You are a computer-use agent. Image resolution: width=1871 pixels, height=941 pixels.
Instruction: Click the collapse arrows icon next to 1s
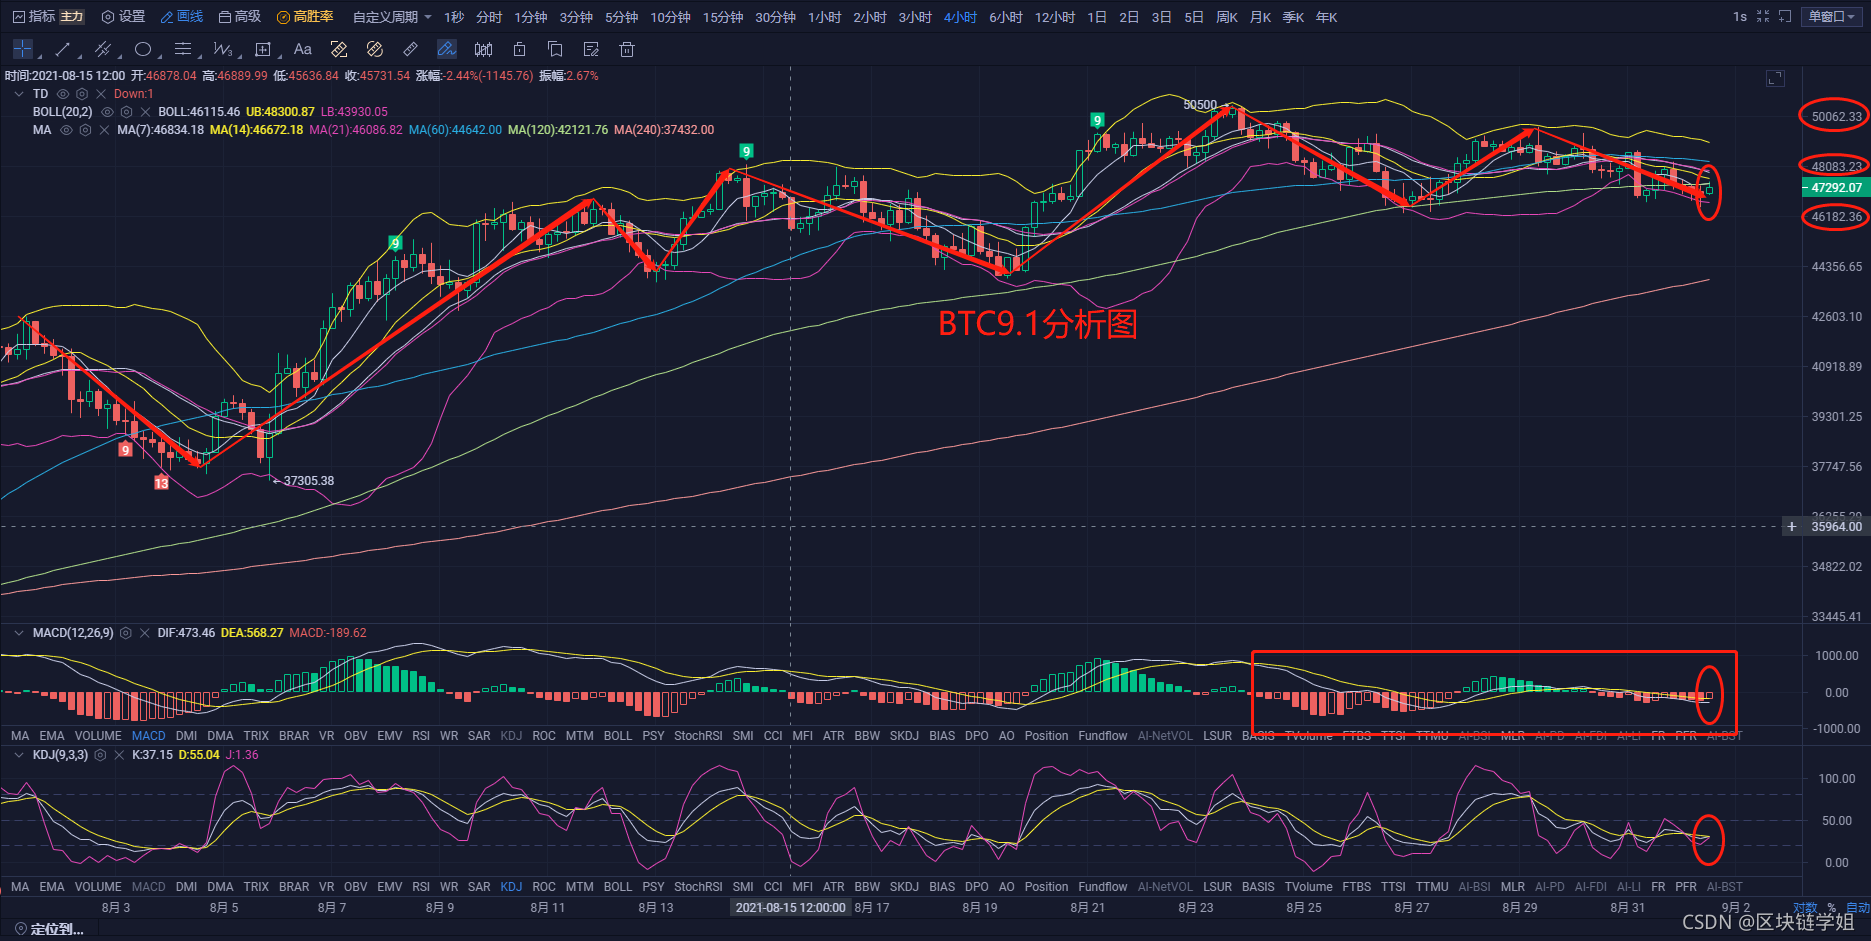(1762, 17)
